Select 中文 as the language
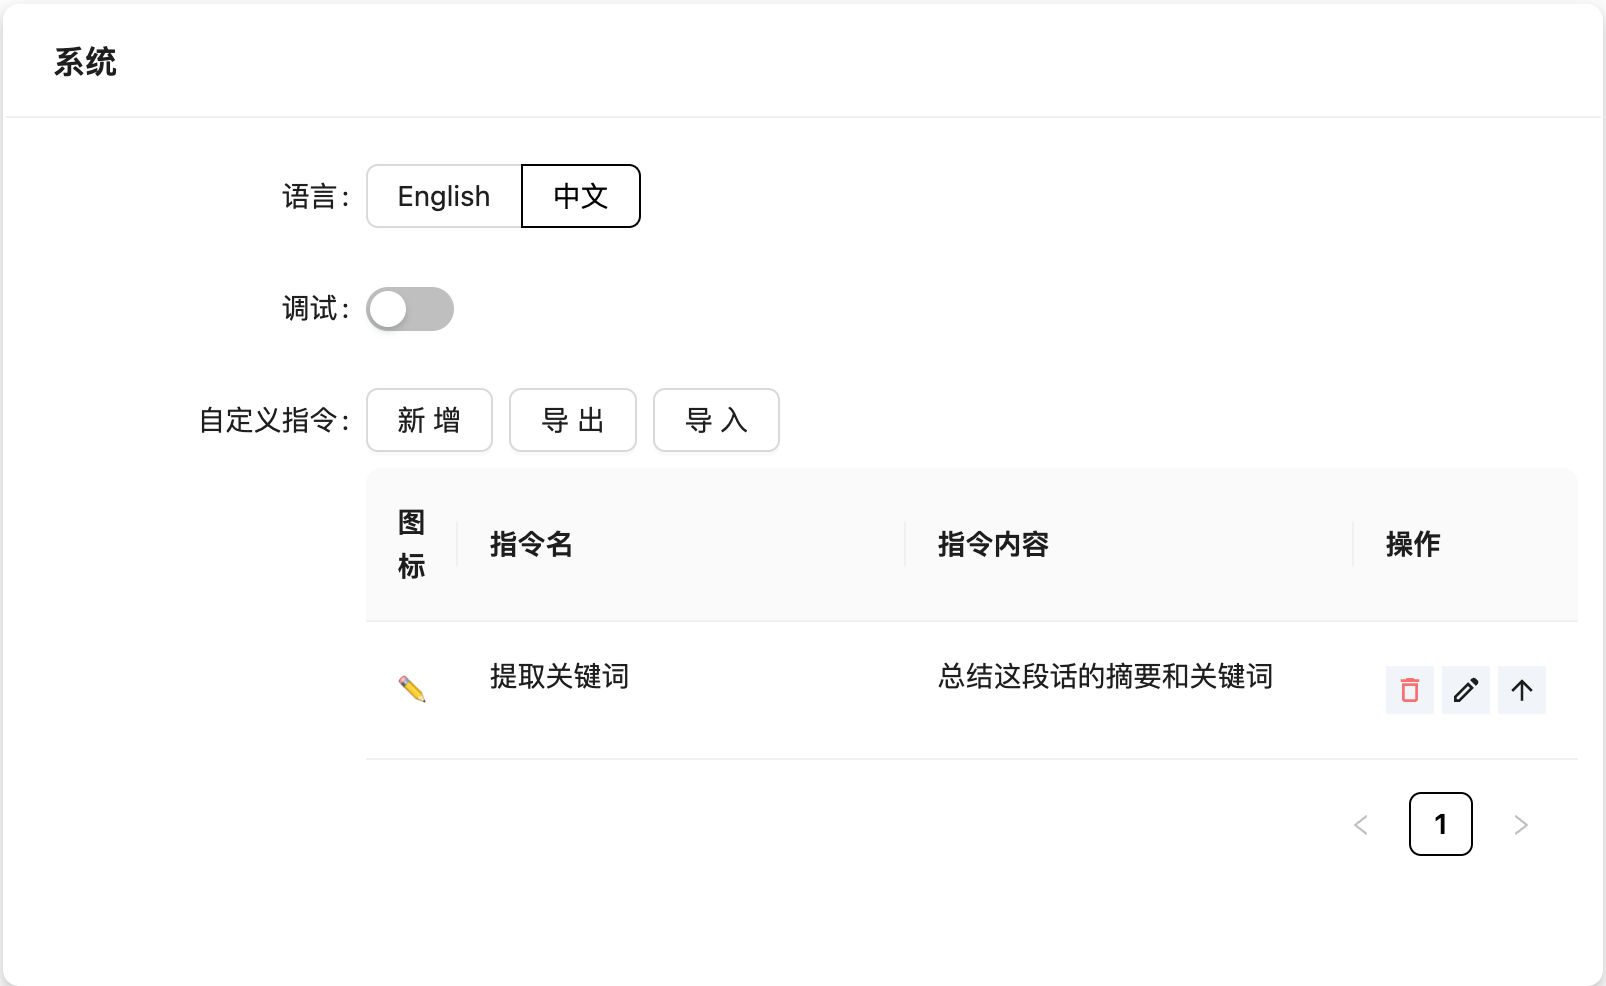Viewport: 1606px width, 986px height. click(x=580, y=196)
